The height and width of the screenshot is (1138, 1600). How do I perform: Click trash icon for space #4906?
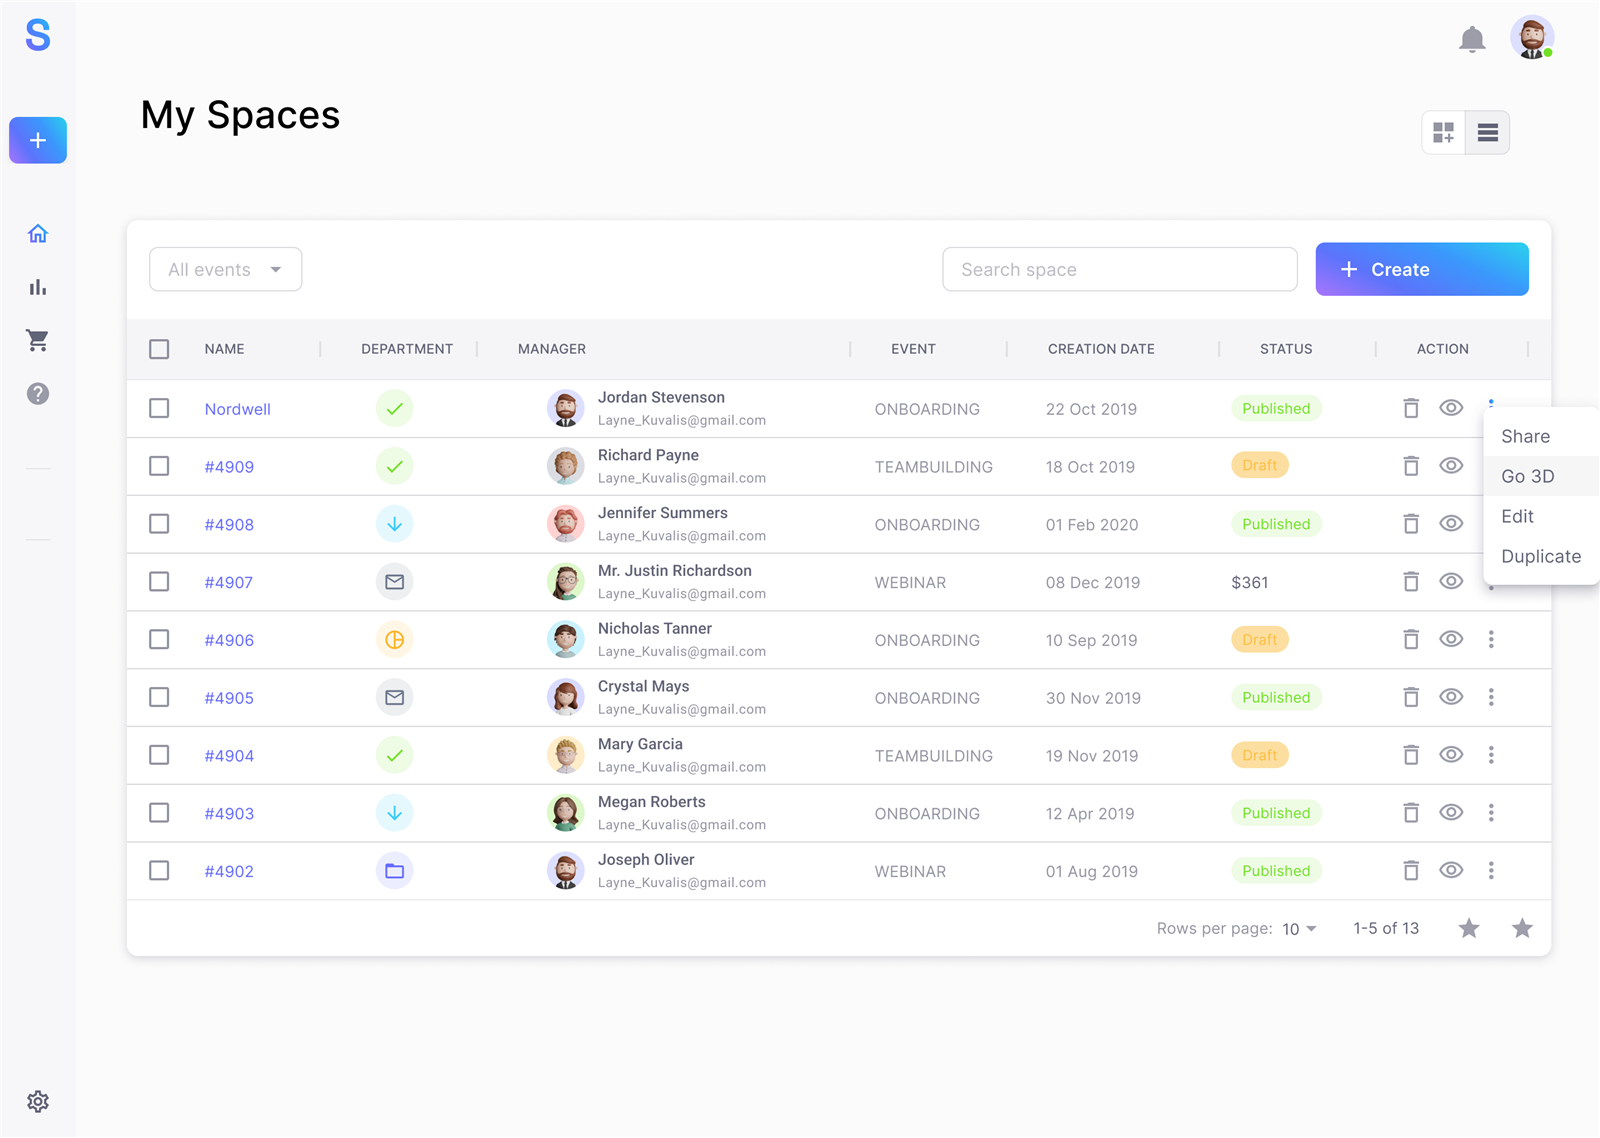click(x=1411, y=640)
